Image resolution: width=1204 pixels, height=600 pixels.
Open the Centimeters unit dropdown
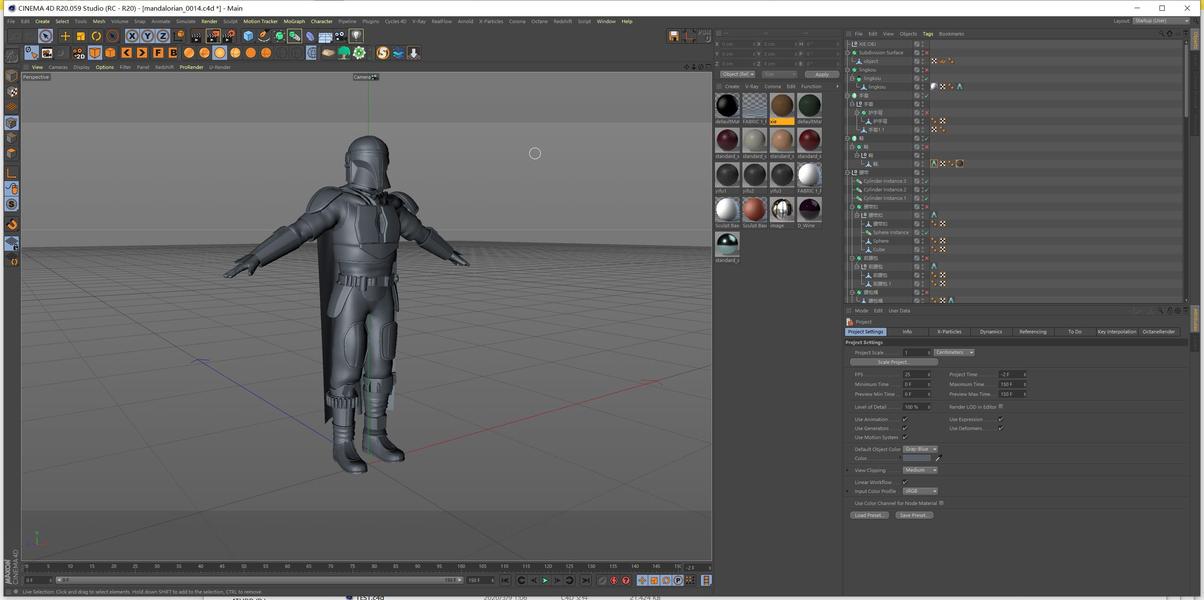[x=954, y=352]
